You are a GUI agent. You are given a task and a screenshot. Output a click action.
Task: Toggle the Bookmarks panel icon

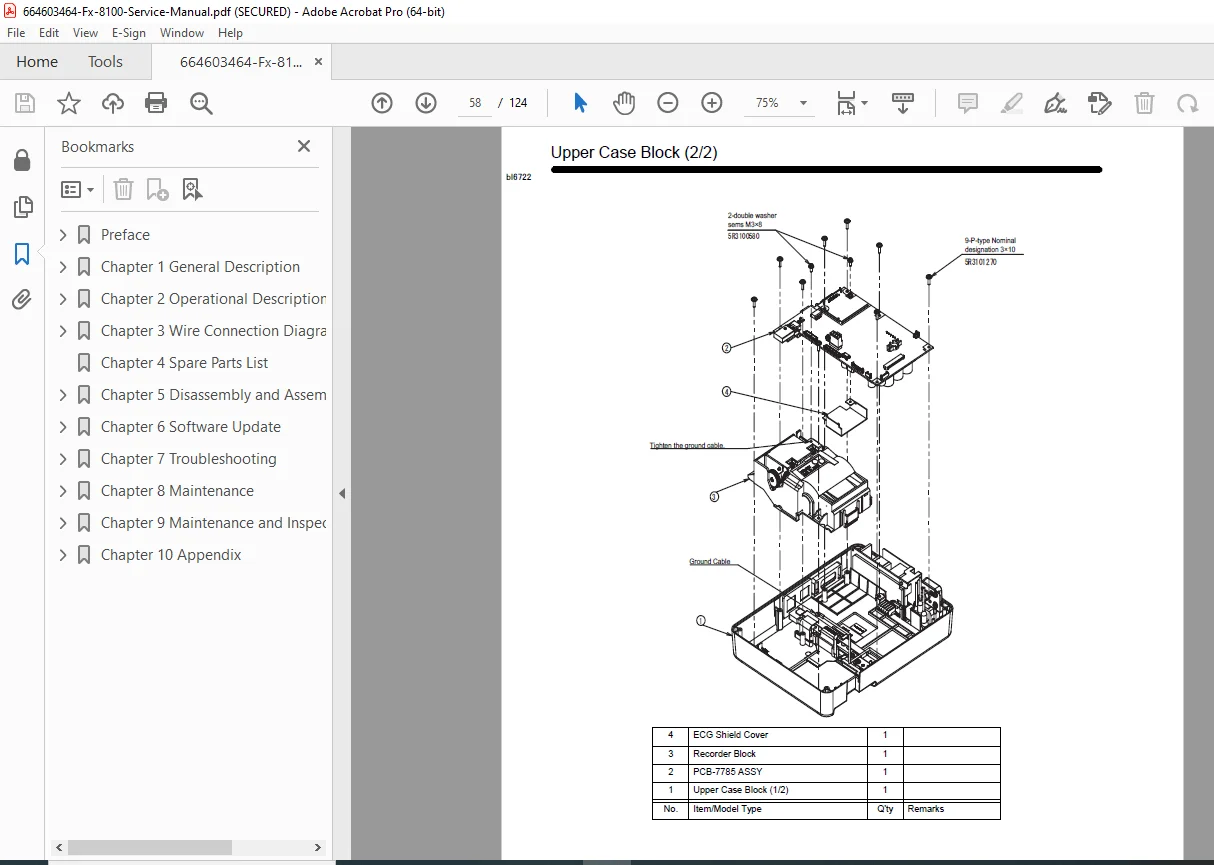coord(22,253)
